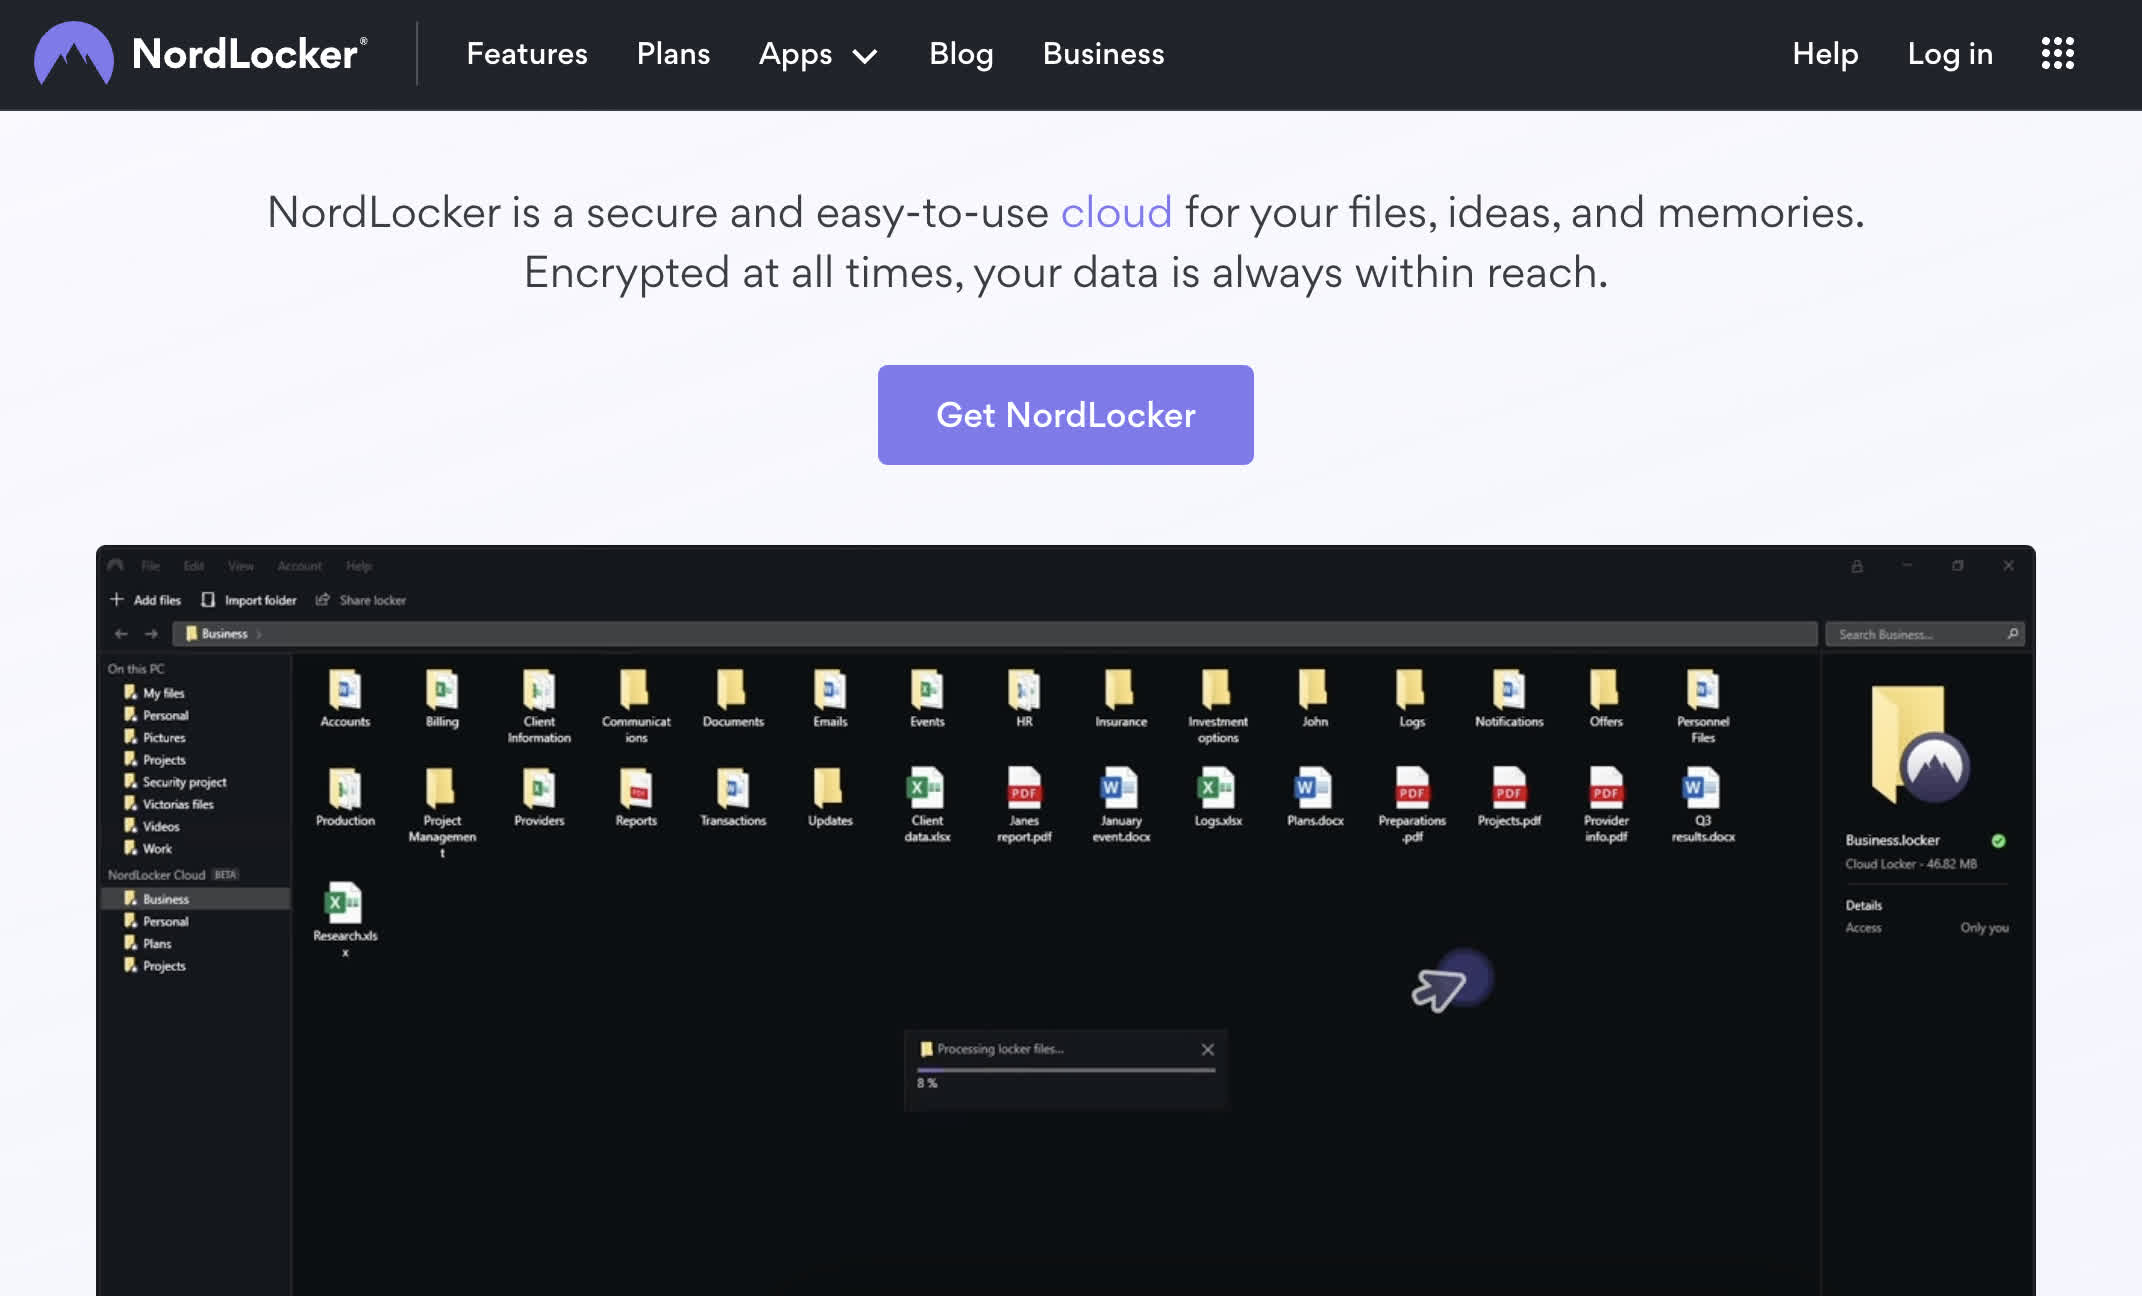Image resolution: width=2142 pixels, height=1296 pixels.
Task: Open the Accounts folder icon
Action: point(345,697)
